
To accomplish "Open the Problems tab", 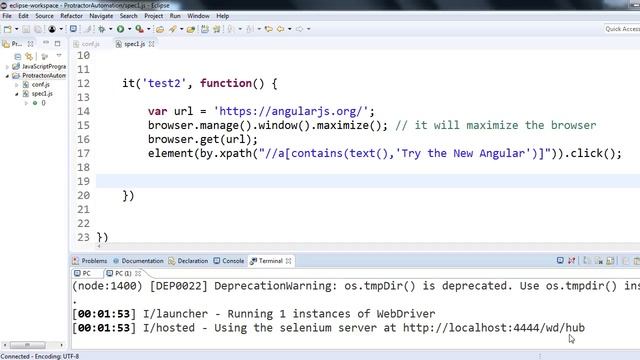I will pos(90,261).
